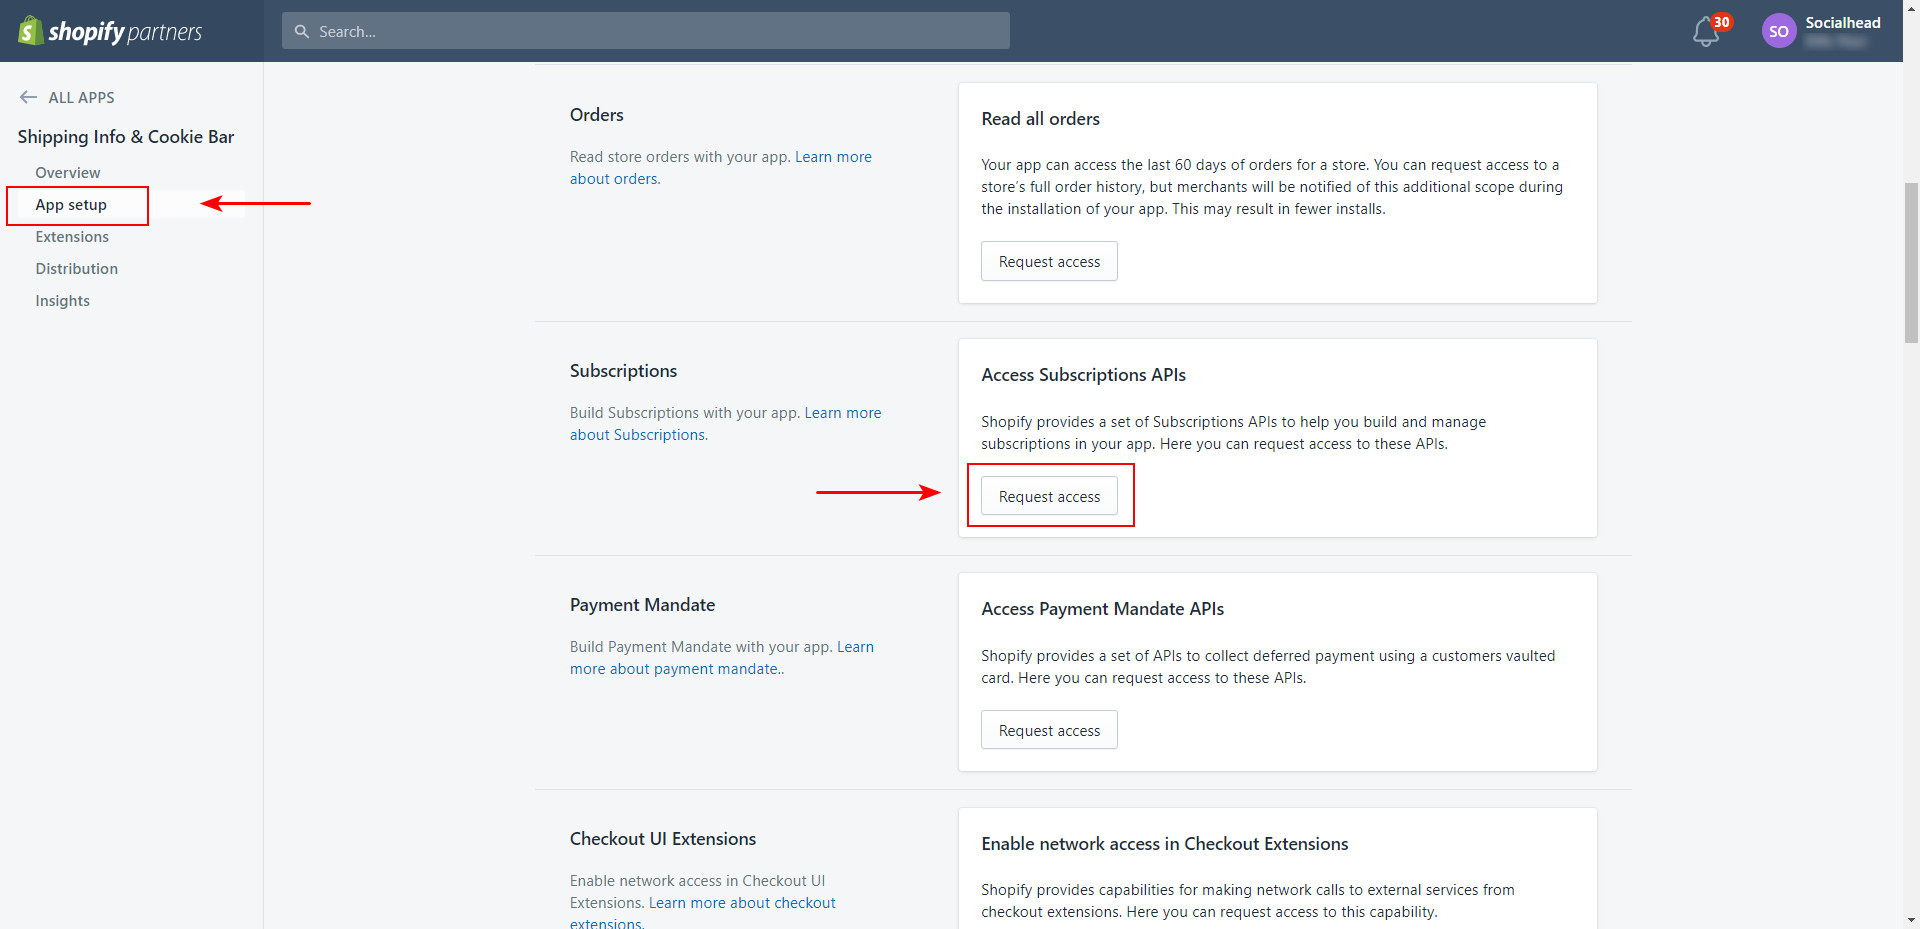Request access for Payment Mandate APIs

(x=1049, y=730)
